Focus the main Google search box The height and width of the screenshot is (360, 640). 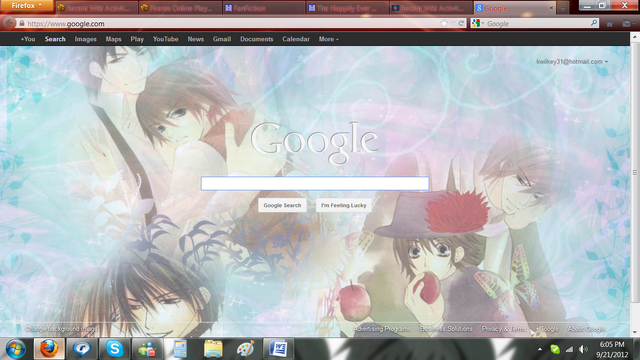tap(315, 184)
